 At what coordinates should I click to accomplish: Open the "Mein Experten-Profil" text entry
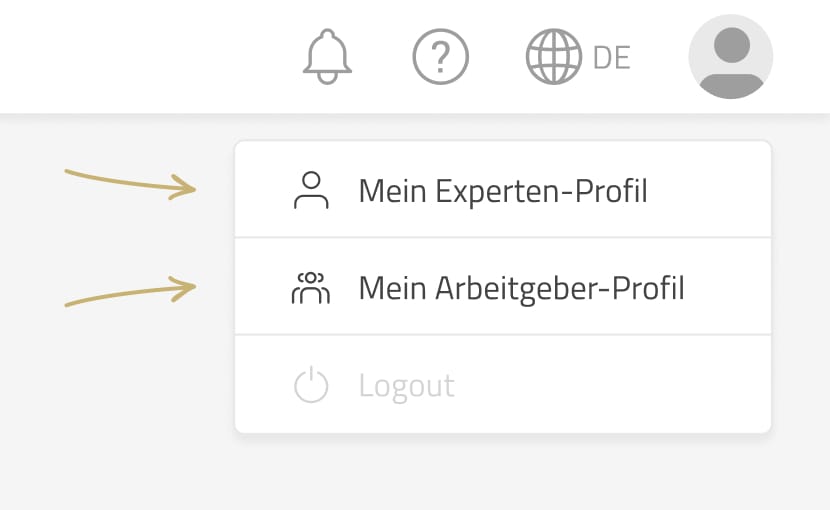[x=503, y=190]
